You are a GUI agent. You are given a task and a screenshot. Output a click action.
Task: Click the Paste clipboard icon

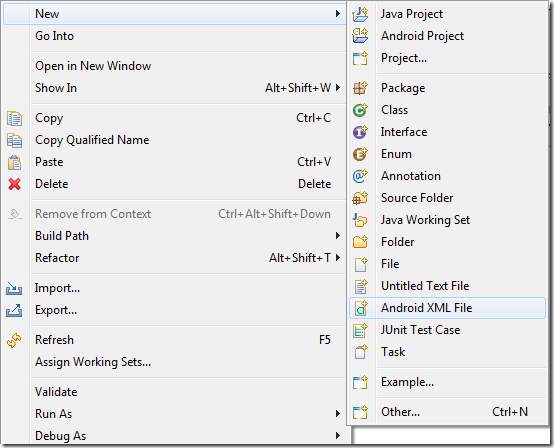coord(14,163)
